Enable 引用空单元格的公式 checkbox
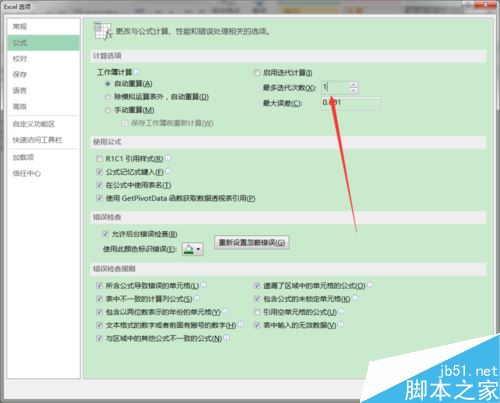500x403 pixels. click(257, 312)
